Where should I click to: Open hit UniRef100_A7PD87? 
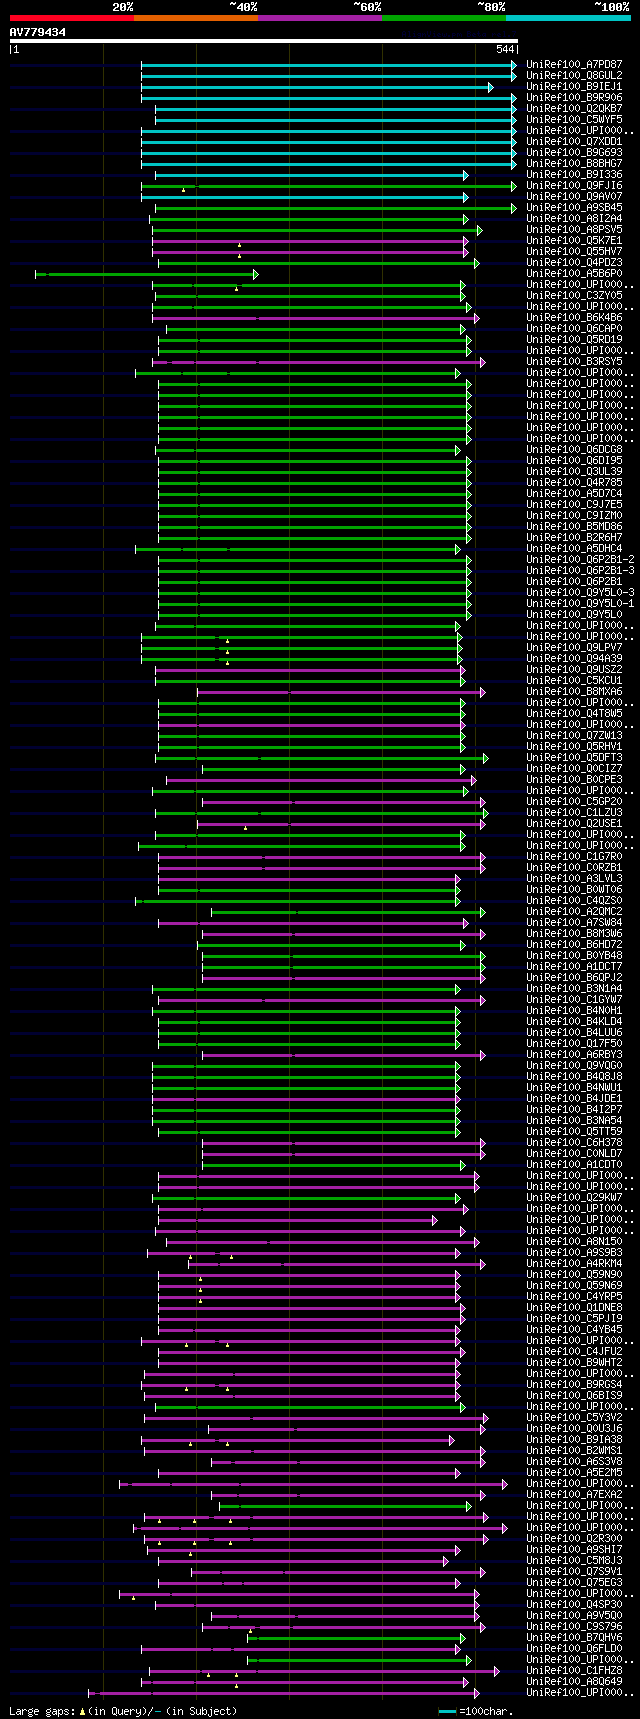(x=574, y=64)
